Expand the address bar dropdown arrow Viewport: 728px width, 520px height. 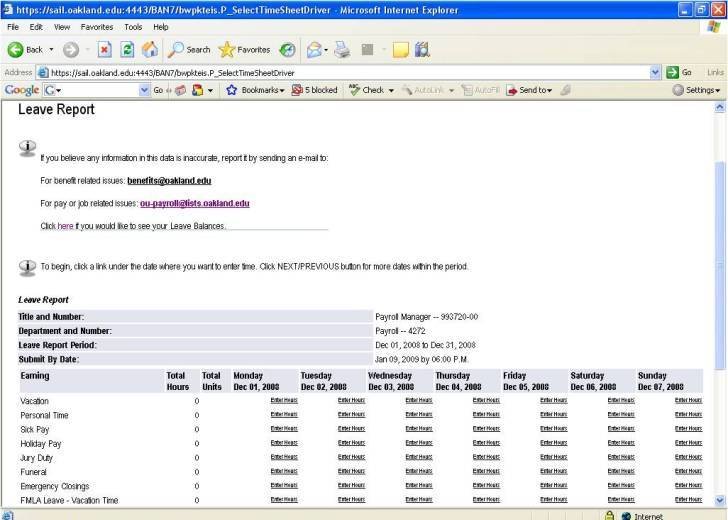coord(656,72)
